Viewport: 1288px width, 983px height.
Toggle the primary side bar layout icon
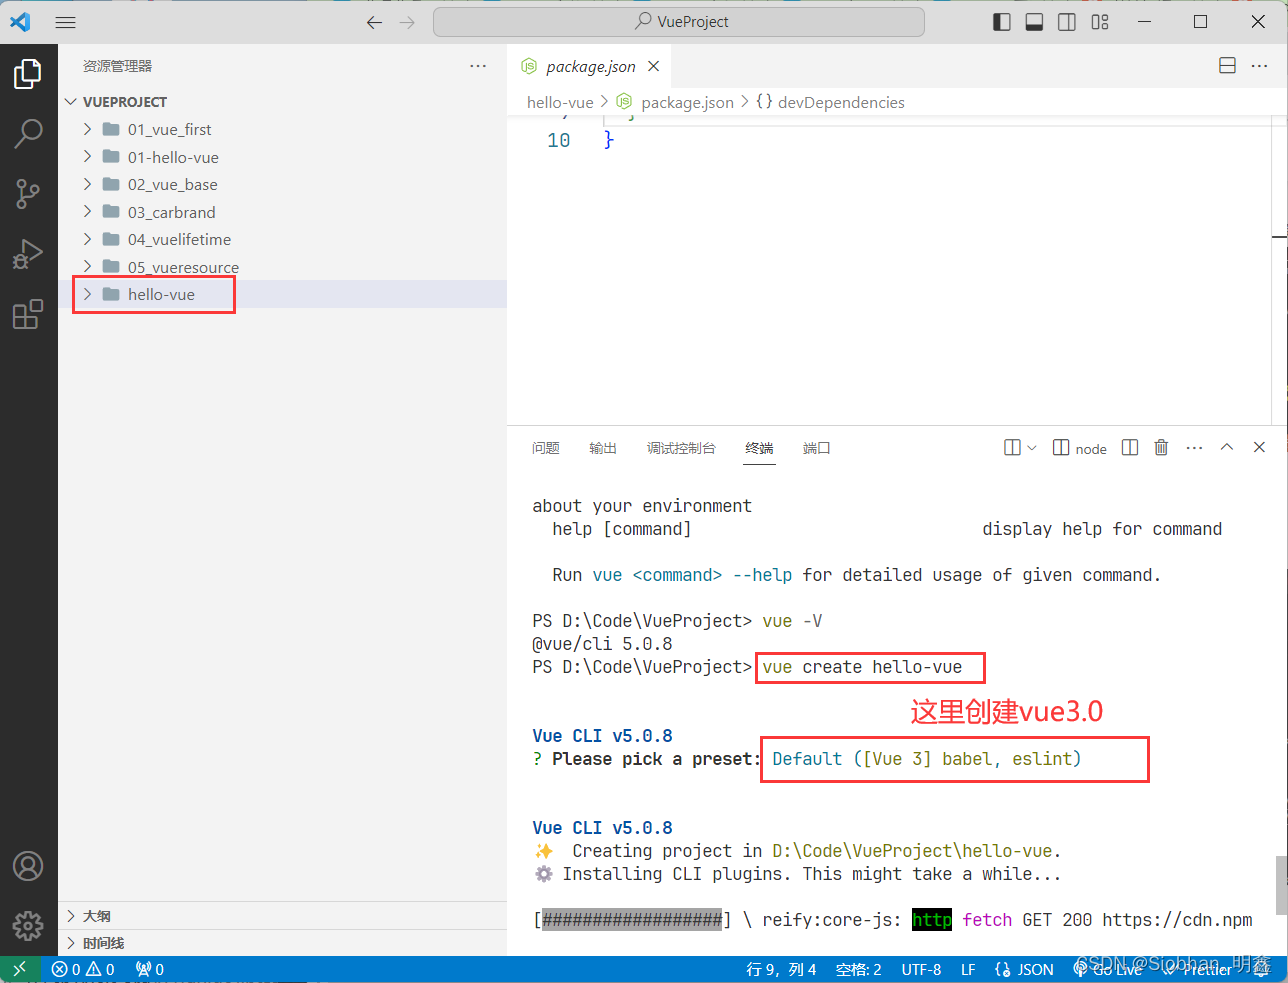[1002, 22]
